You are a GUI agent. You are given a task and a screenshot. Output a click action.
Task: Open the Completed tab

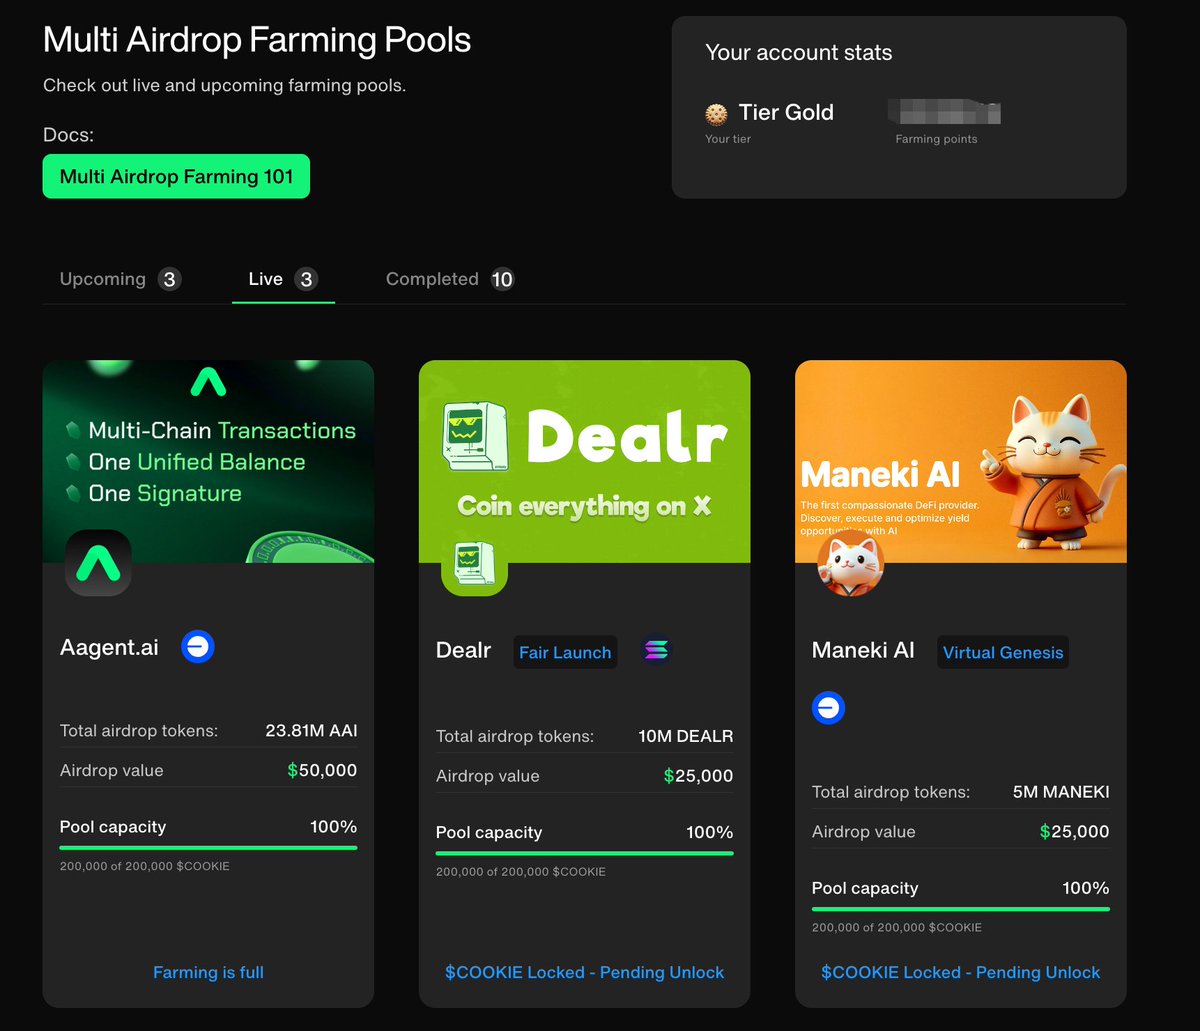click(450, 279)
